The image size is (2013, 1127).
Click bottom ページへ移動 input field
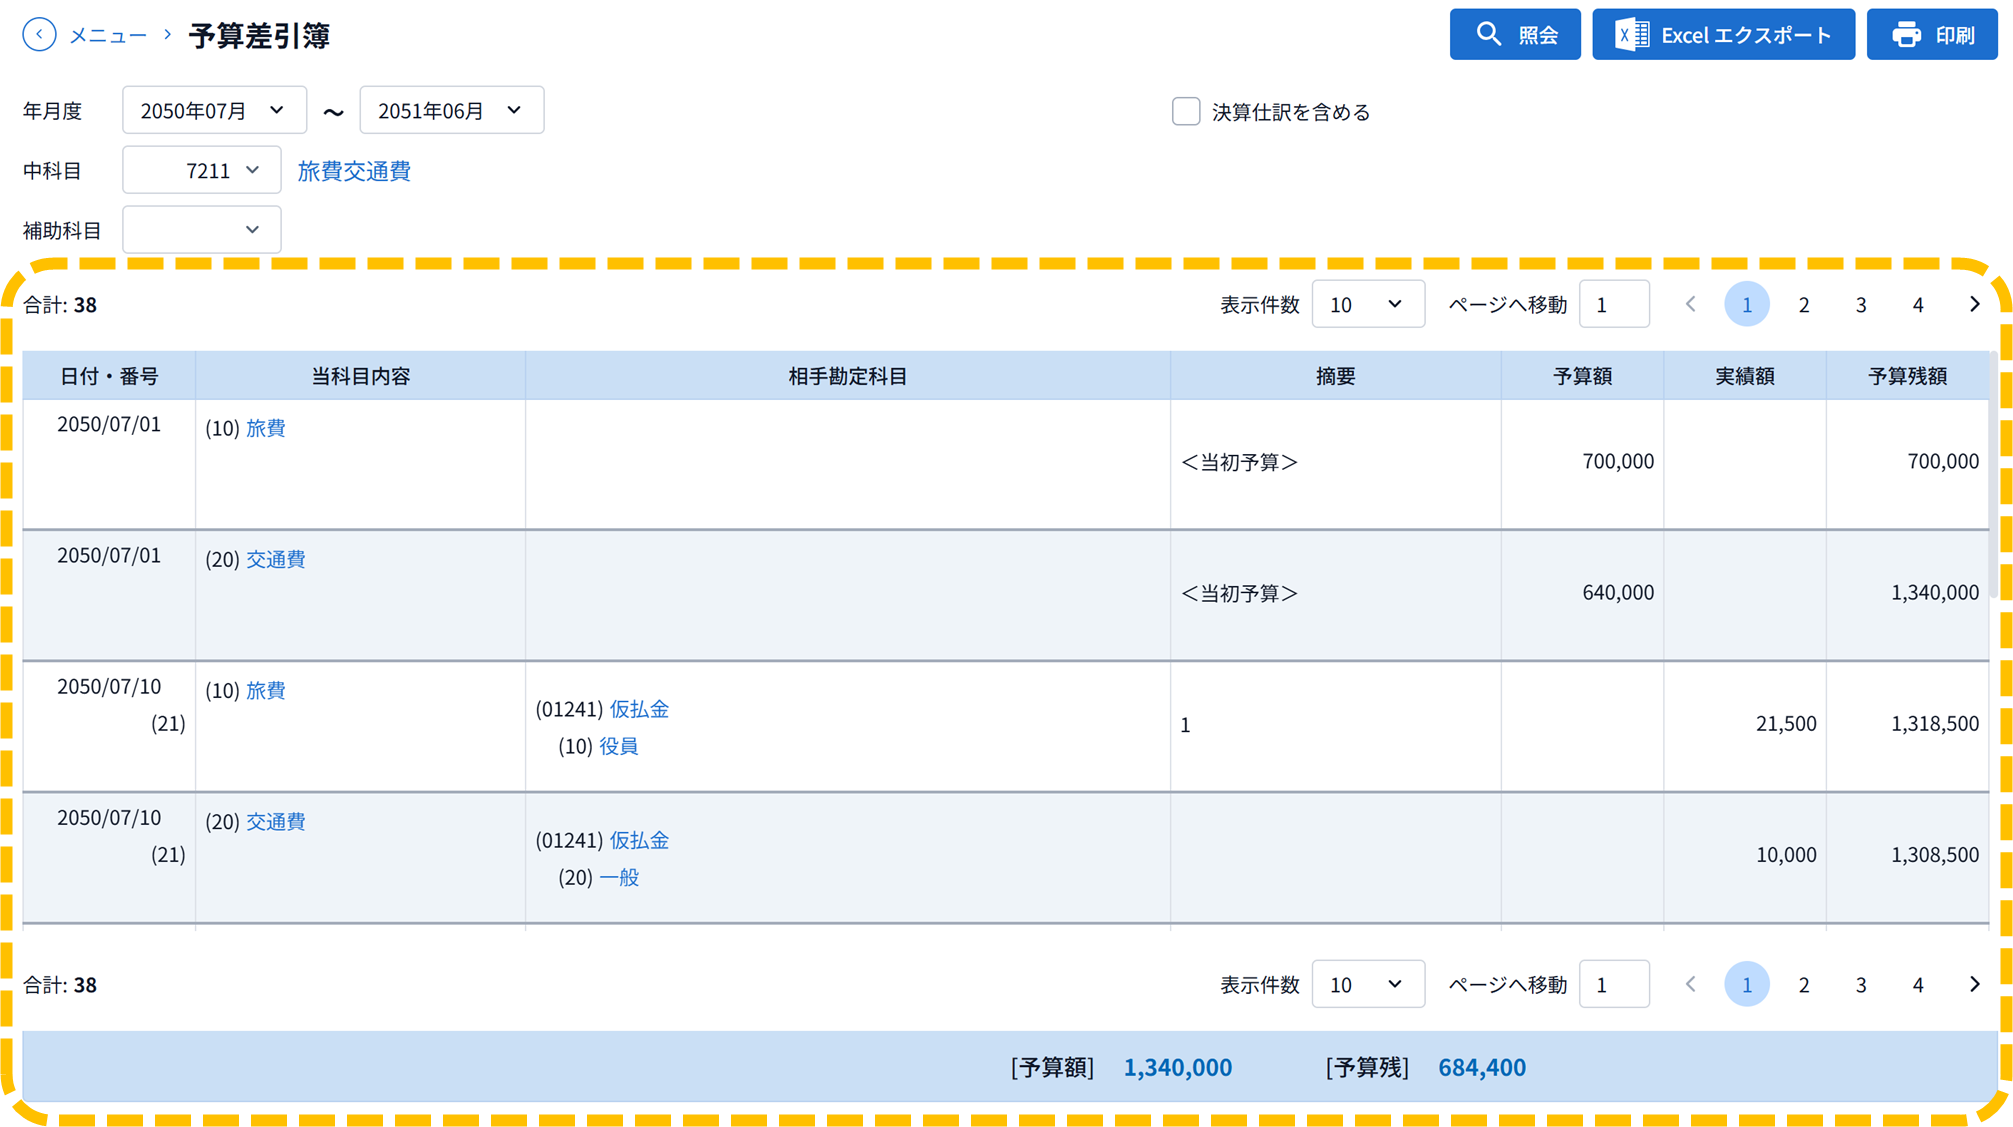pyautogui.click(x=1613, y=984)
